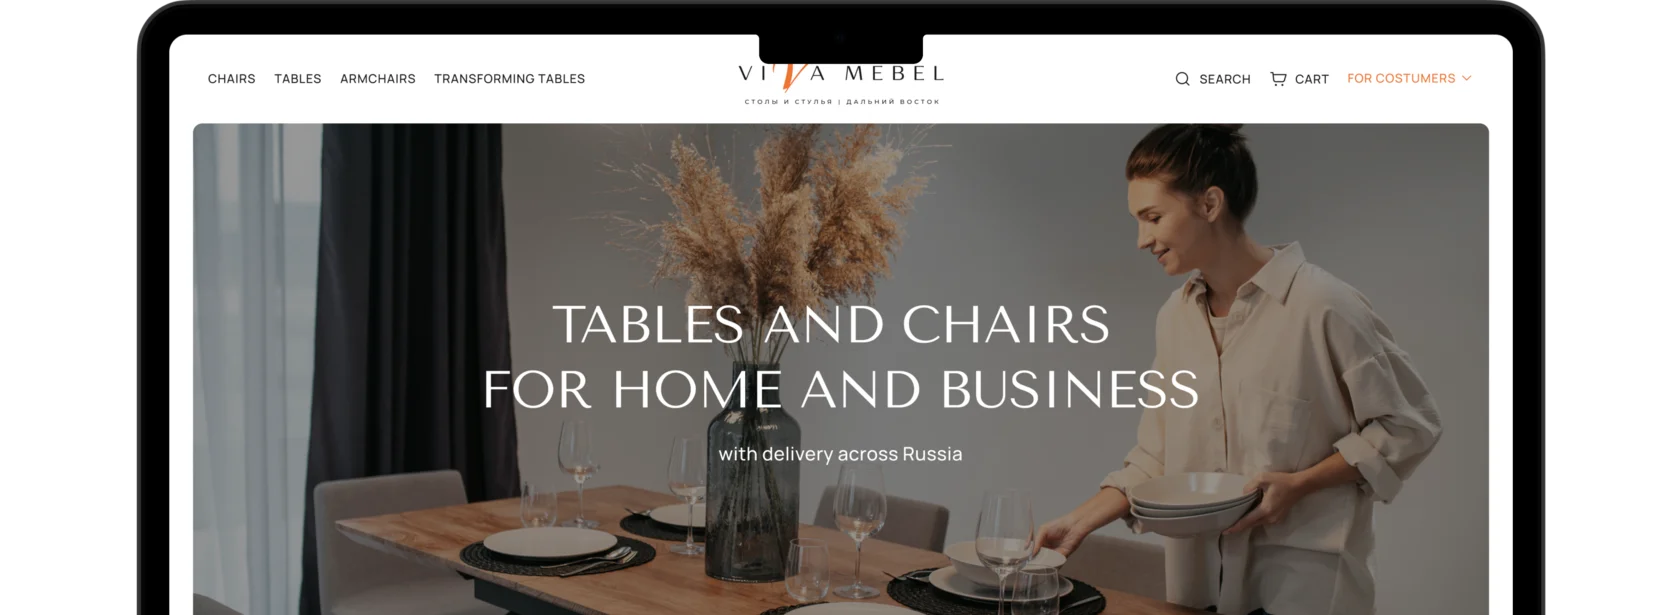Click the CART text link
The image size is (1680, 615).
[1312, 79]
